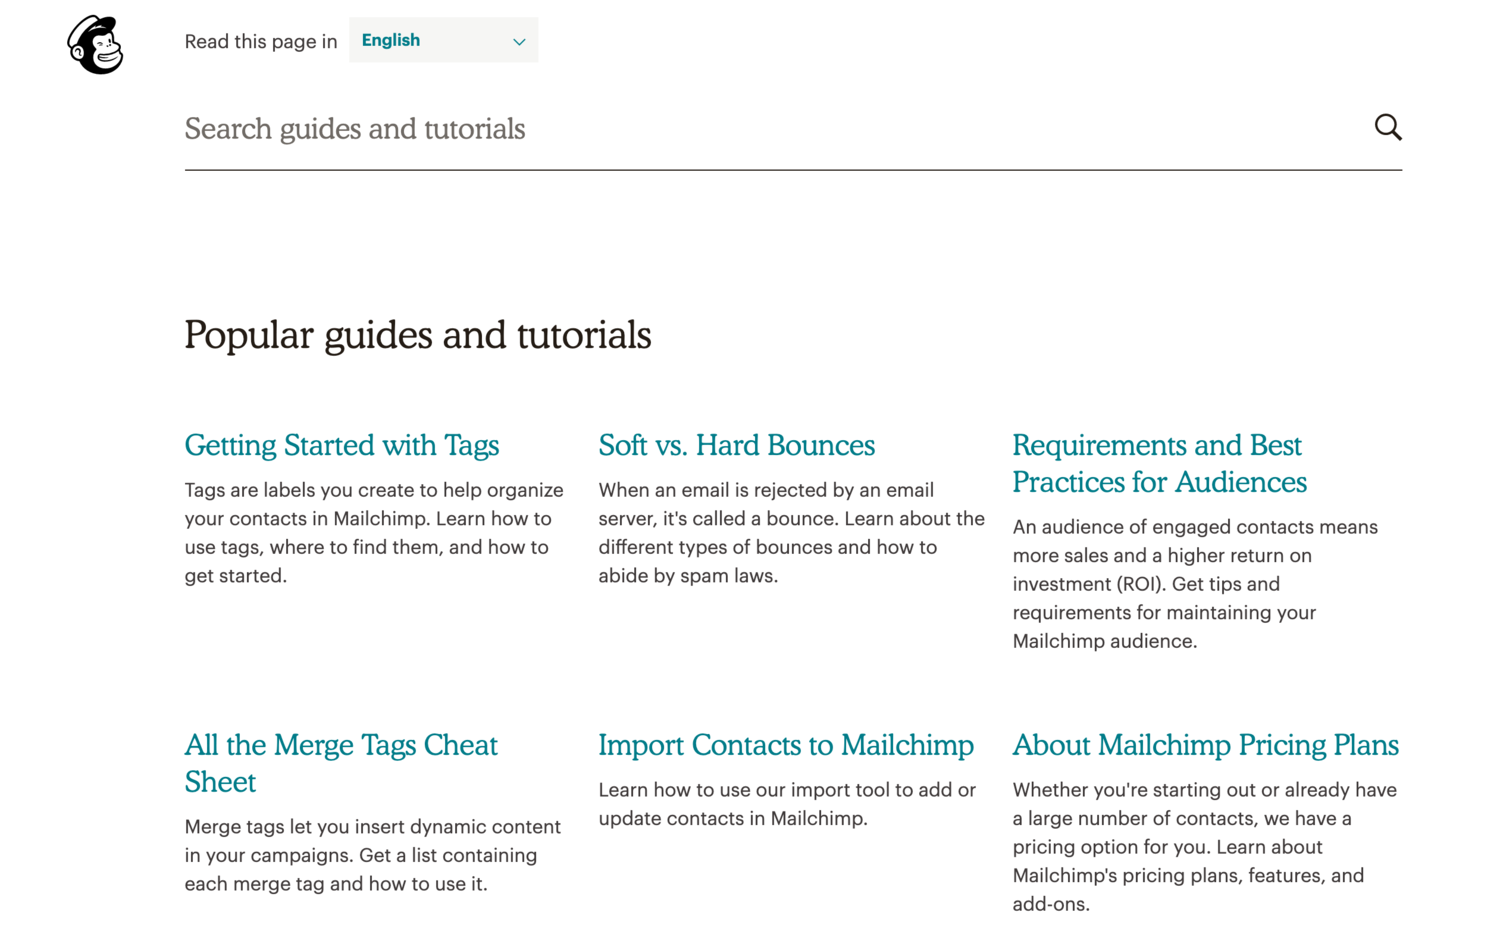This screenshot has height=947, width=1500.
Task: Click the magnifying glass search icon
Action: click(x=1388, y=127)
